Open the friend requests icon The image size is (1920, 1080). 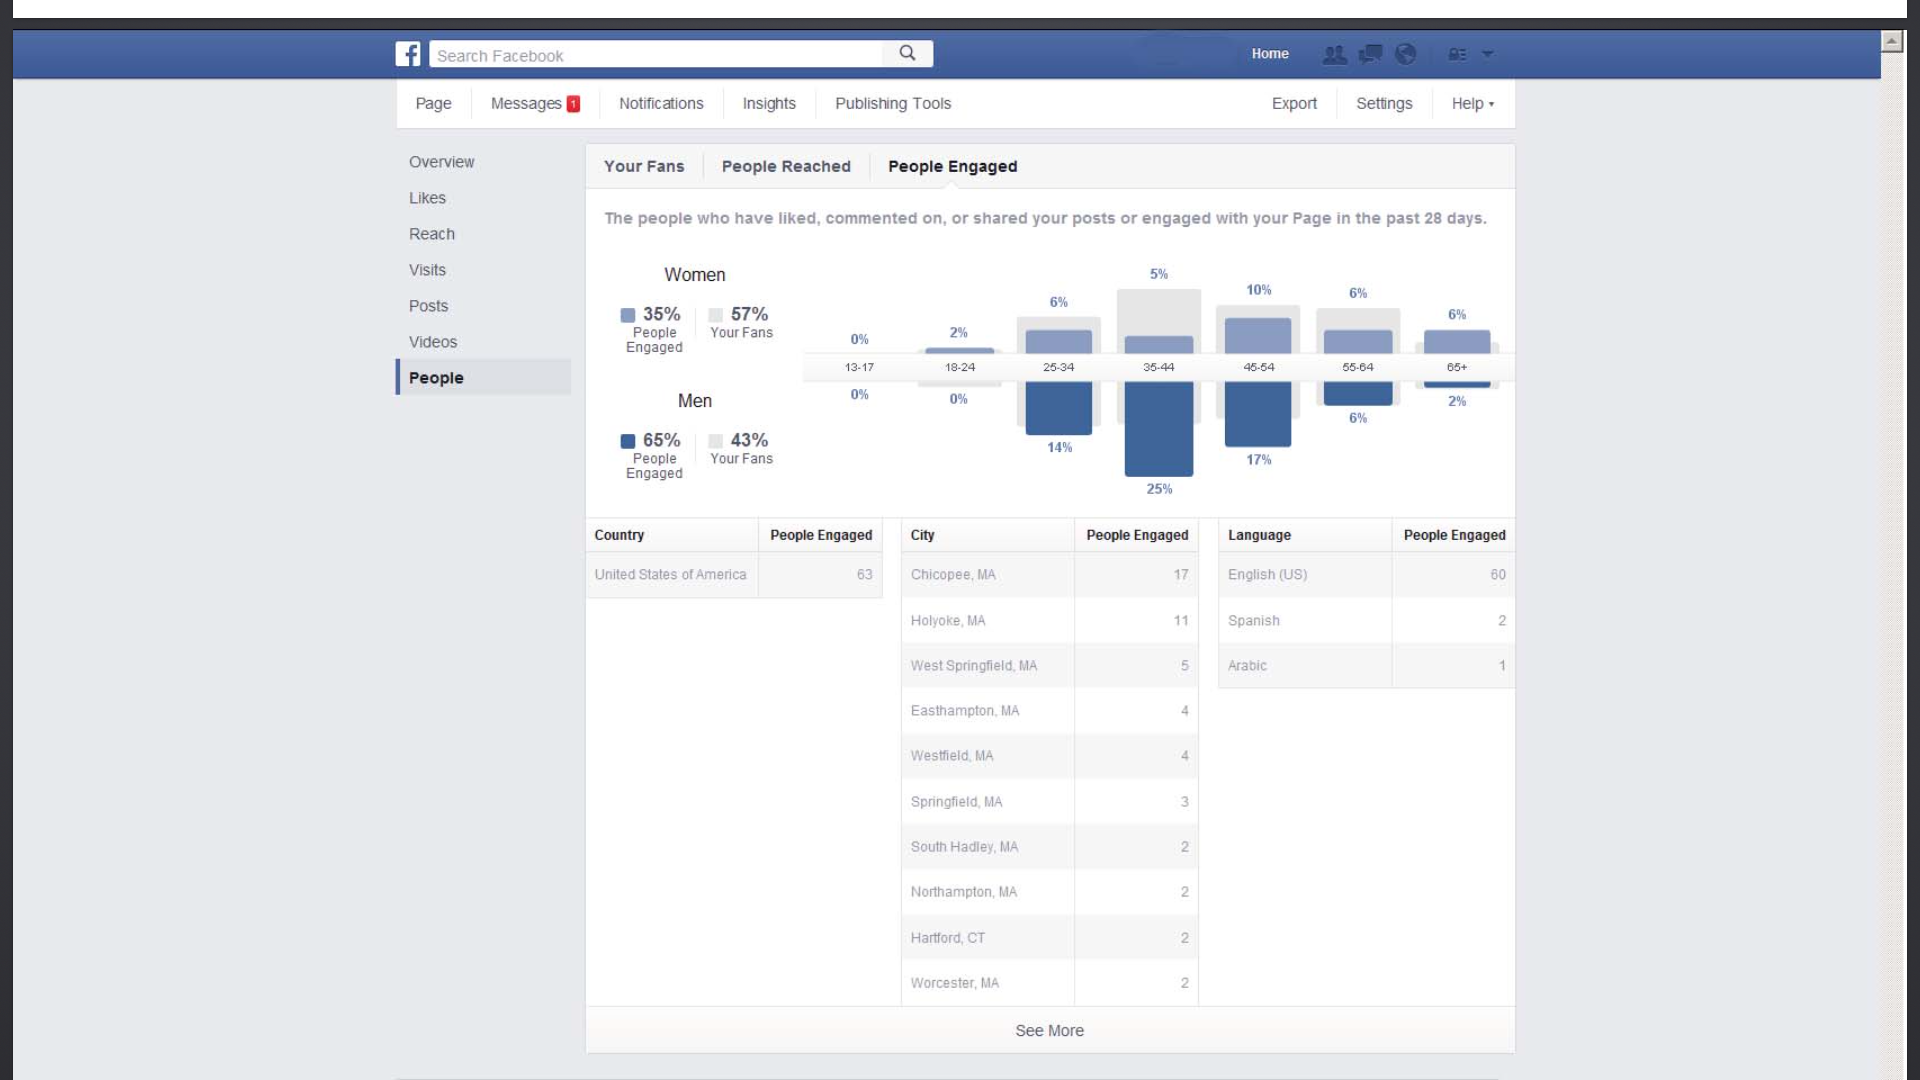point(1334,54)
